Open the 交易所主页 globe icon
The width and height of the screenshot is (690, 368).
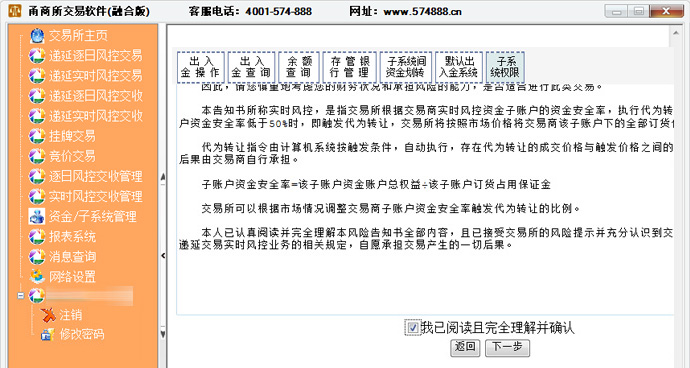(x=37, y=36)
